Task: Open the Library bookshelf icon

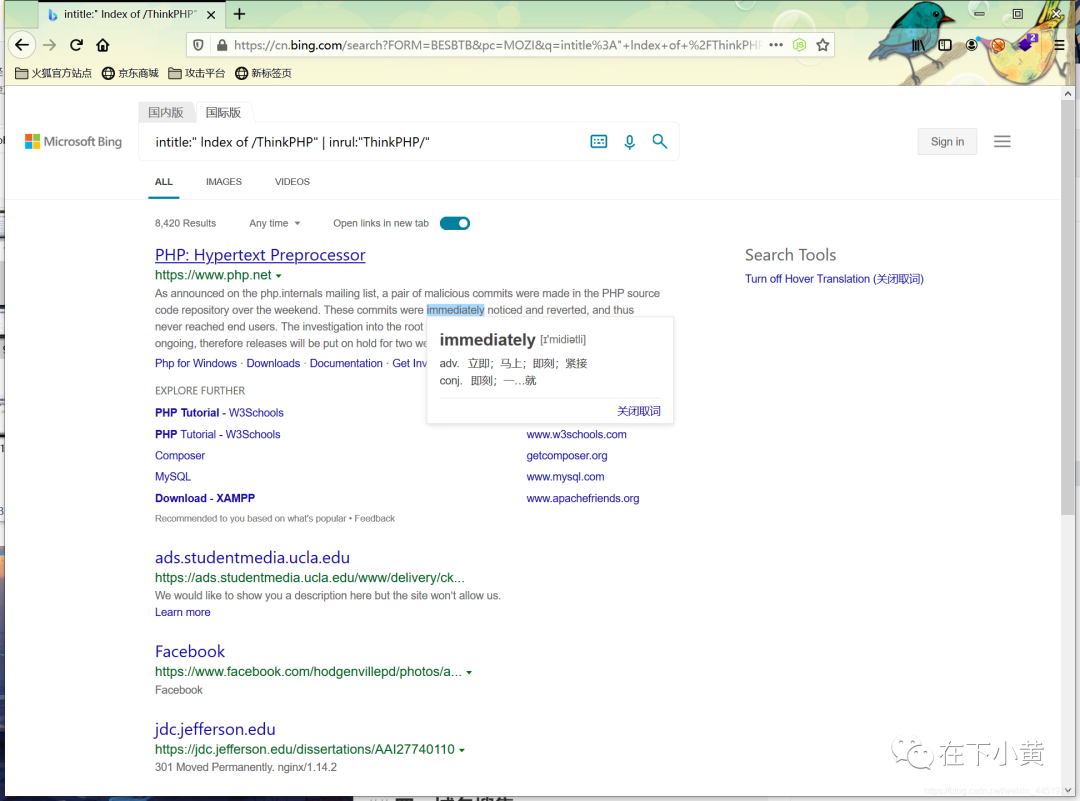Action: click(919, 45)
